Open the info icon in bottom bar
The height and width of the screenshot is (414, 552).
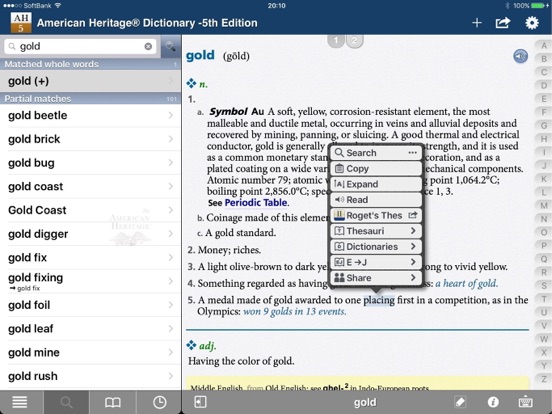pyautogui.click(x=493, y=402)
